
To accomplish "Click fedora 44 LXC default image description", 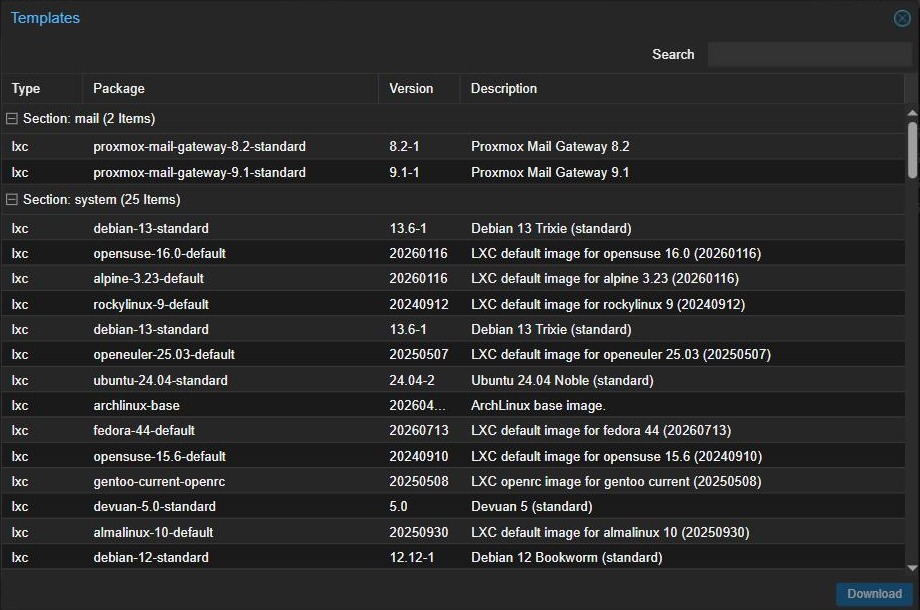I will pyautogui.click(x=601, y=431).
